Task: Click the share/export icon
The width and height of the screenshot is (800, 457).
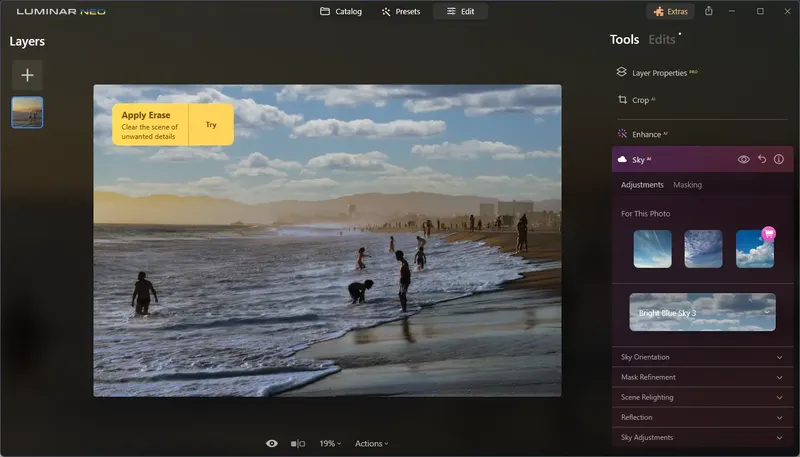Action: pyautogui.click(x=709, y=11)
